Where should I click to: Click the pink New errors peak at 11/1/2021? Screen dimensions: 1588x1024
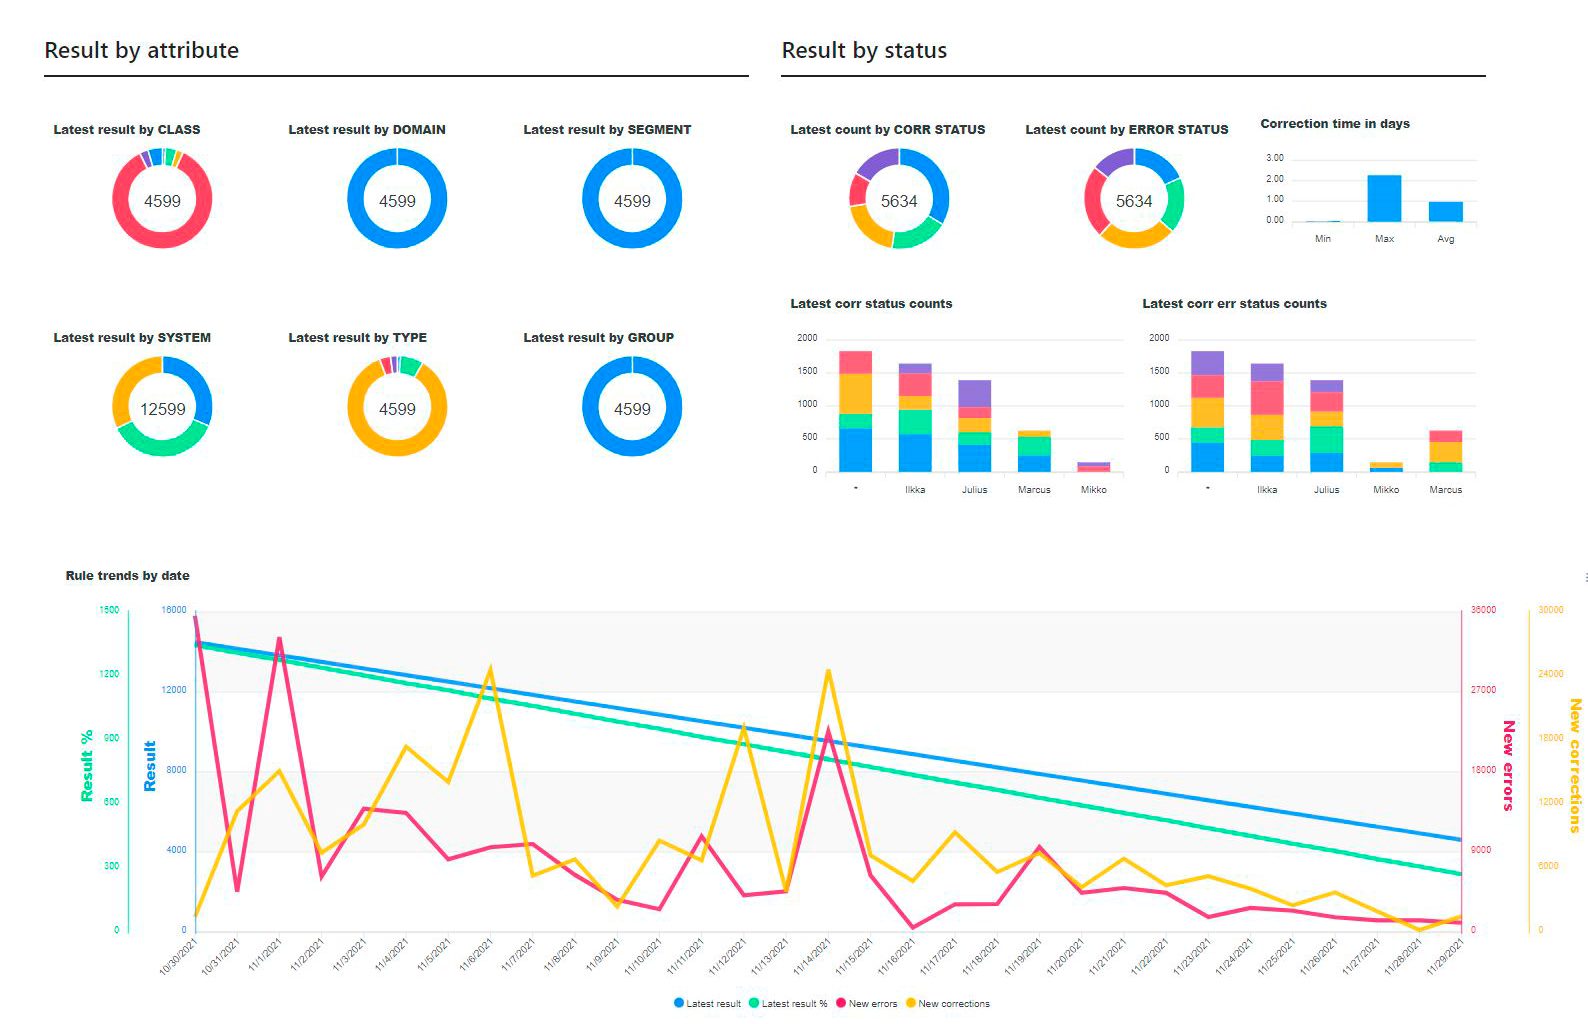(279, 639)
